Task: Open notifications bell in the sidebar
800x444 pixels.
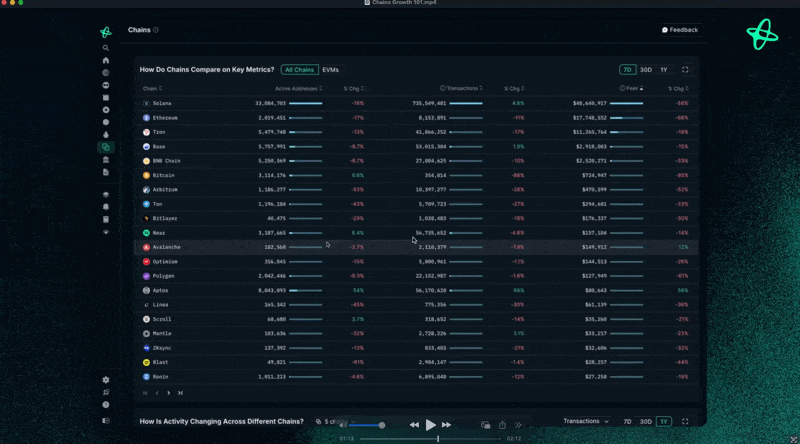Action: click(106, 207)
